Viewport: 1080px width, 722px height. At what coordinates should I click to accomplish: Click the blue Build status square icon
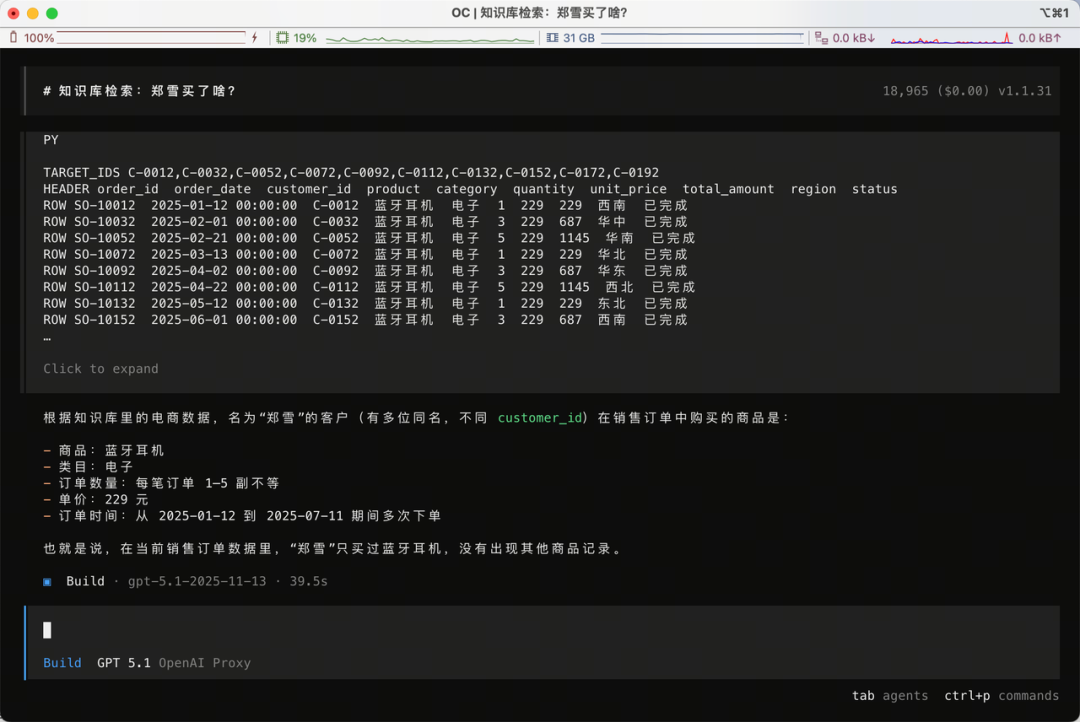pyautogui.click(x=46, y=581)
